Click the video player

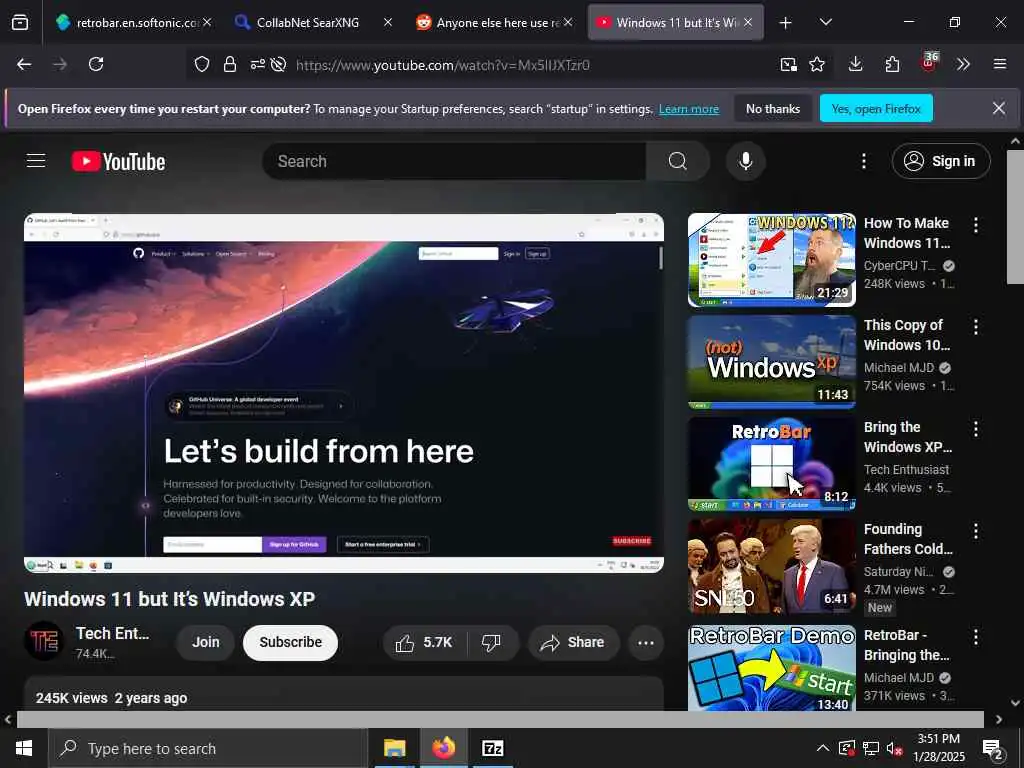[344, 393]
